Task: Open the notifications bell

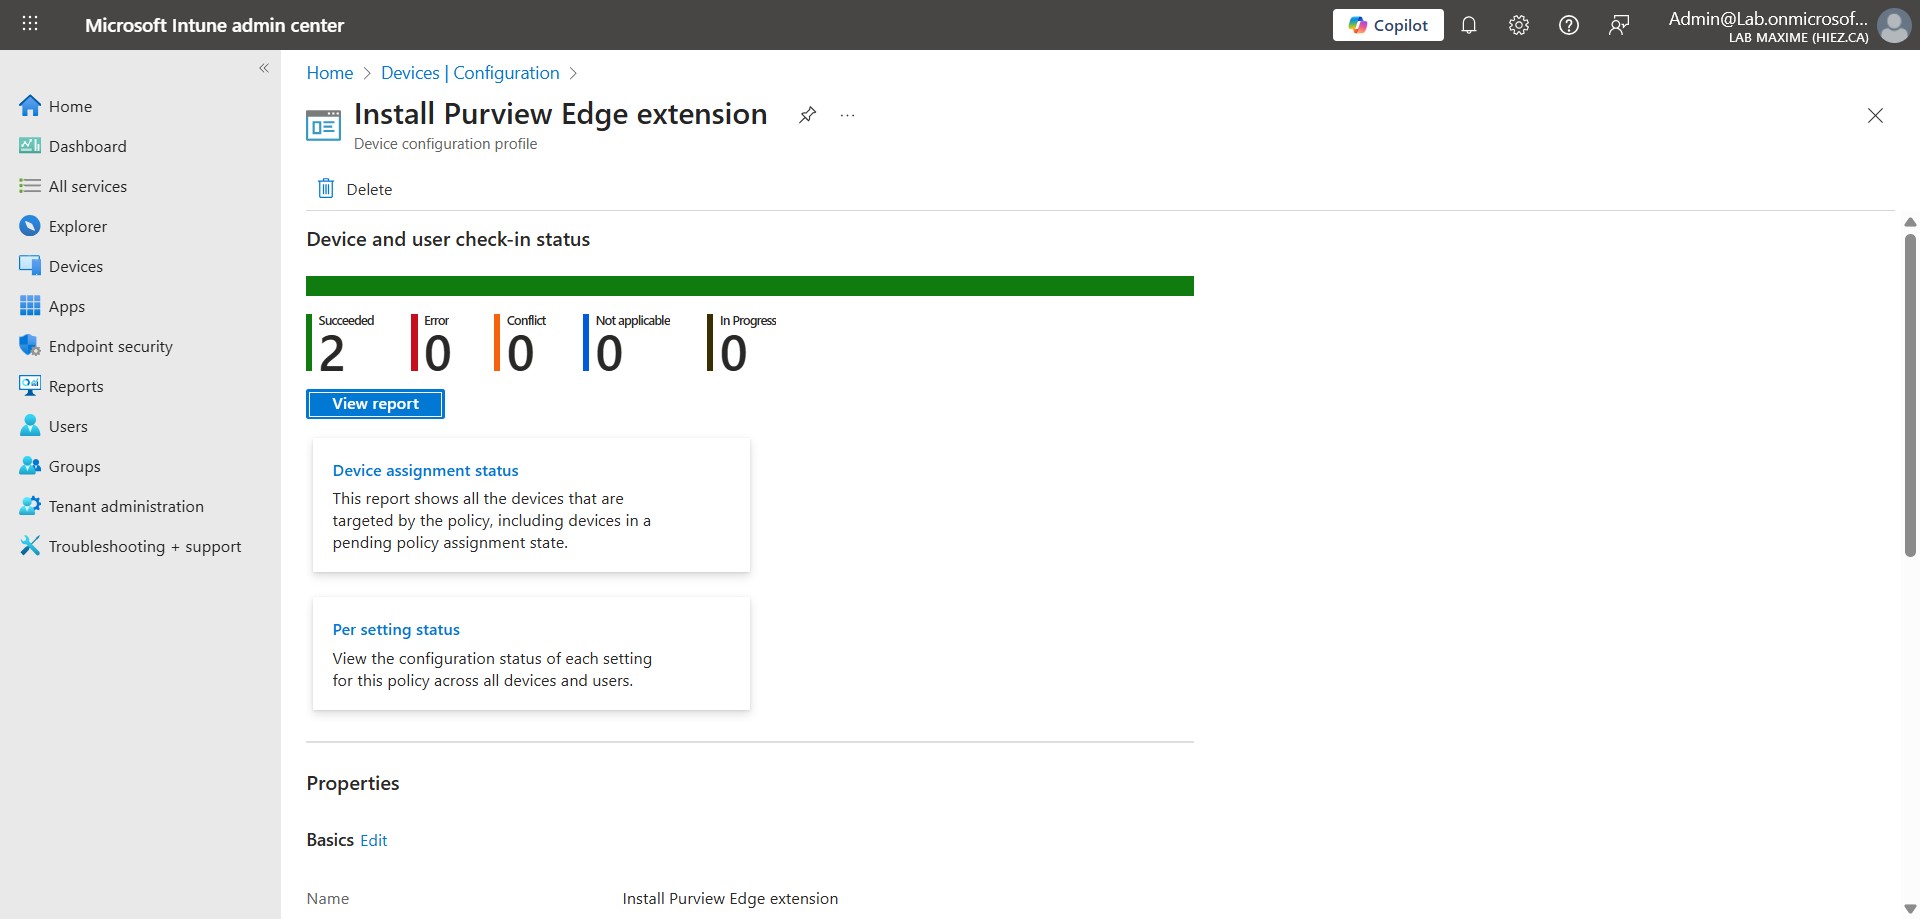Action: pos(1468,25)
